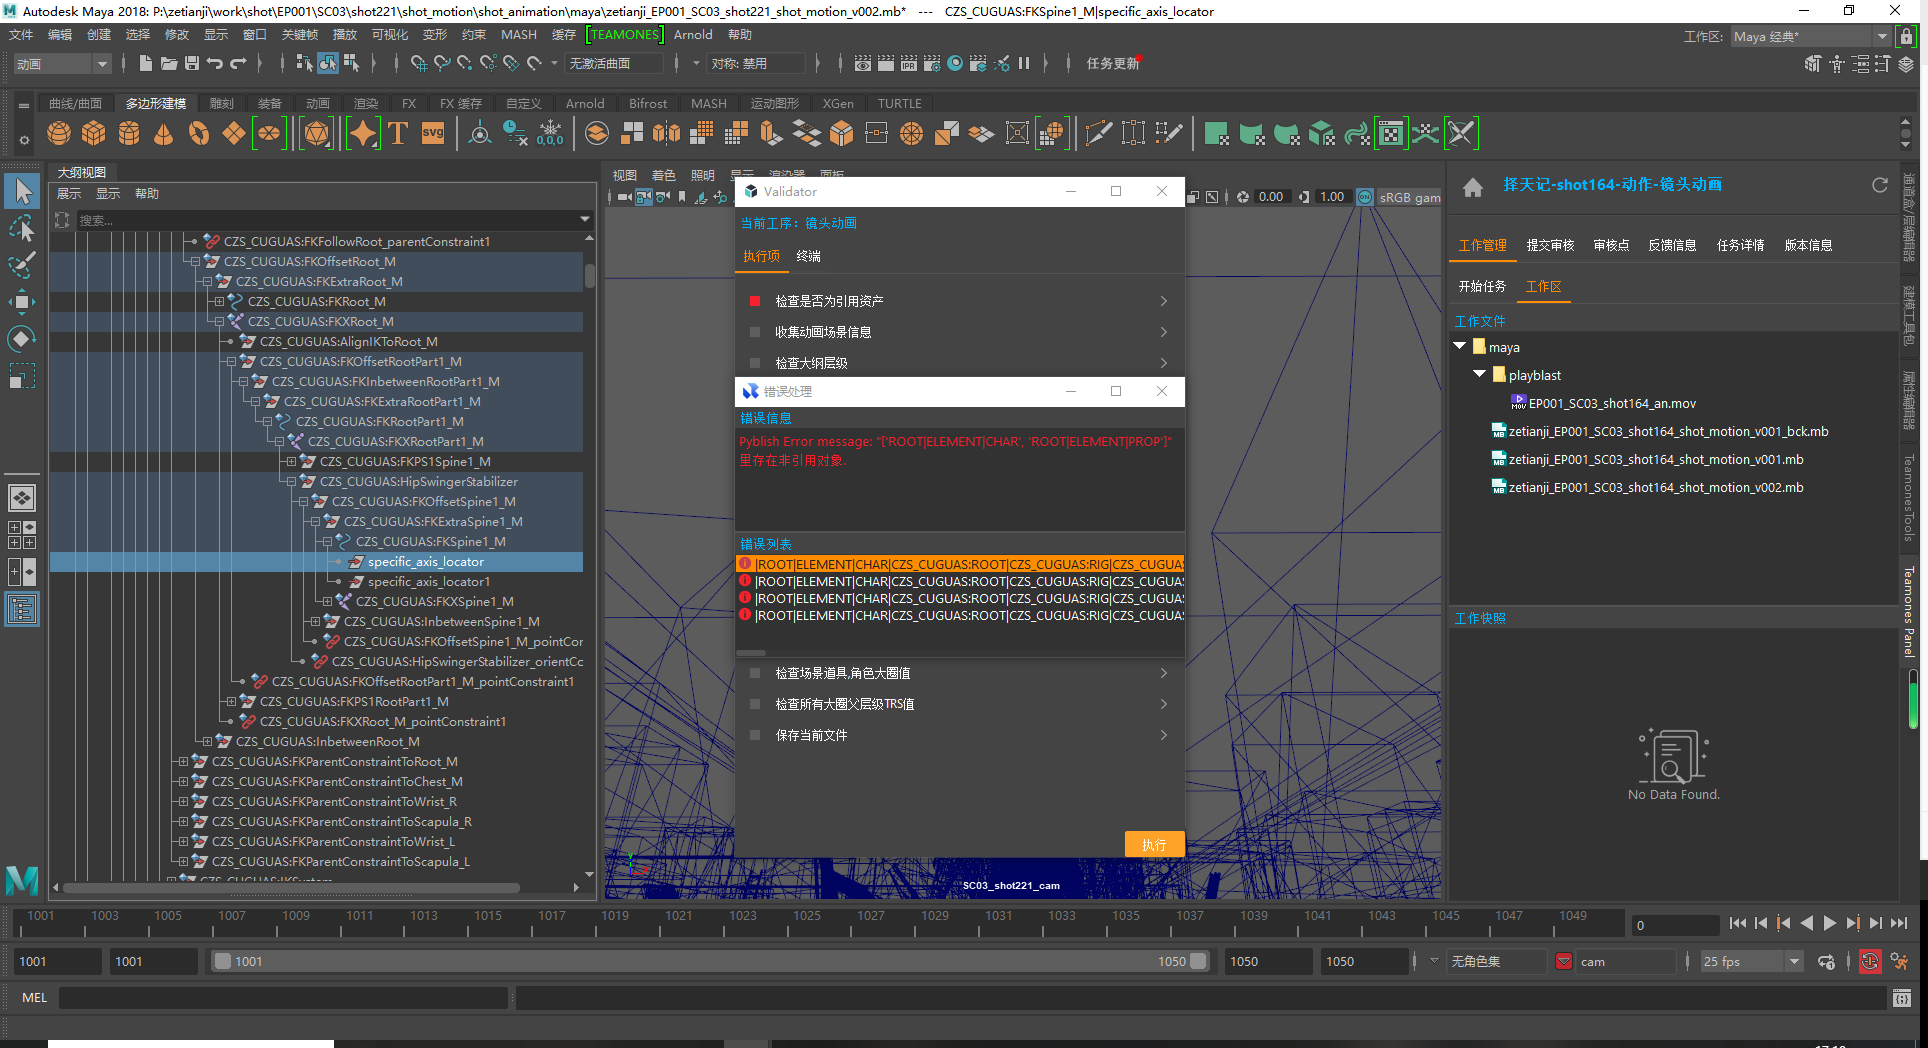Click the home icon in Teamones panel
Viewport: 1928px width, 1048px height.
pos(1472,187)
